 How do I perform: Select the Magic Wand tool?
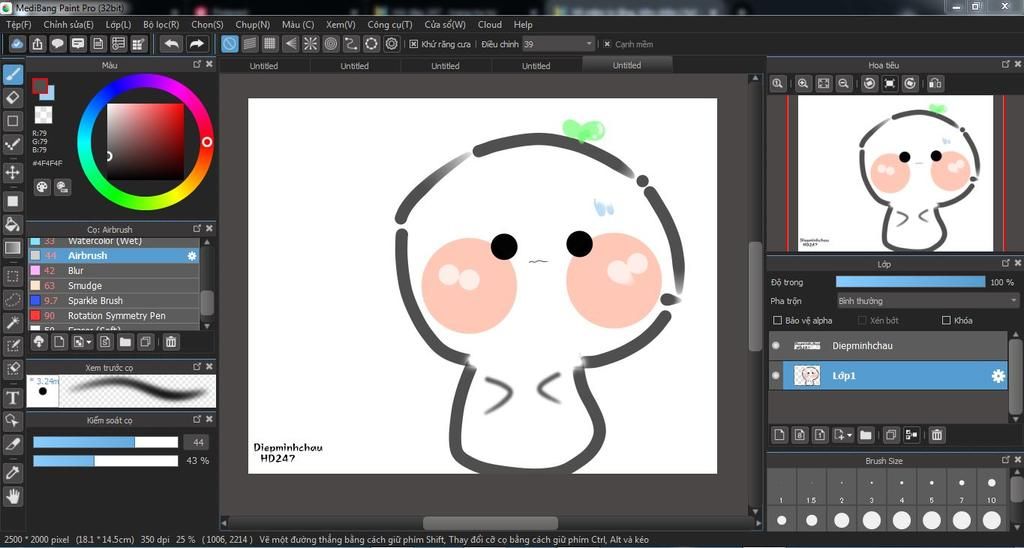coord(12,322)
